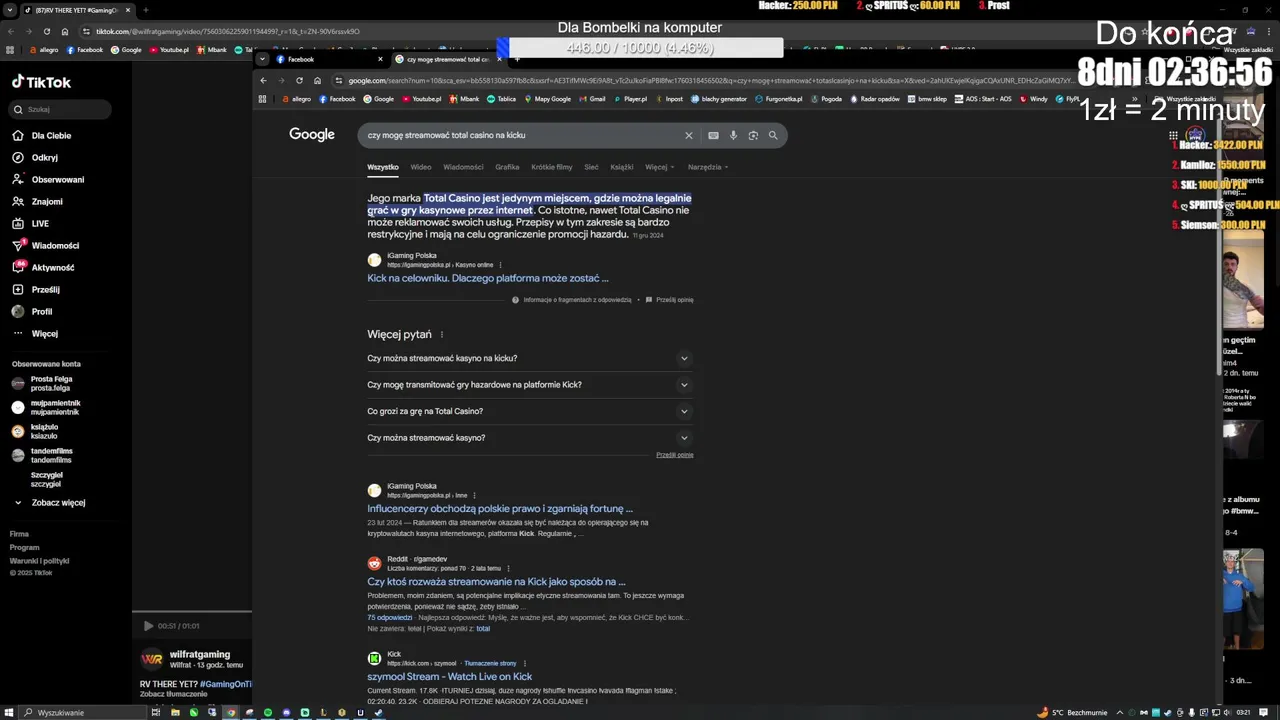Click the Google logo on results page
Screen dimensions: 1280x720
pyautogui.click(x=312, y=134)
